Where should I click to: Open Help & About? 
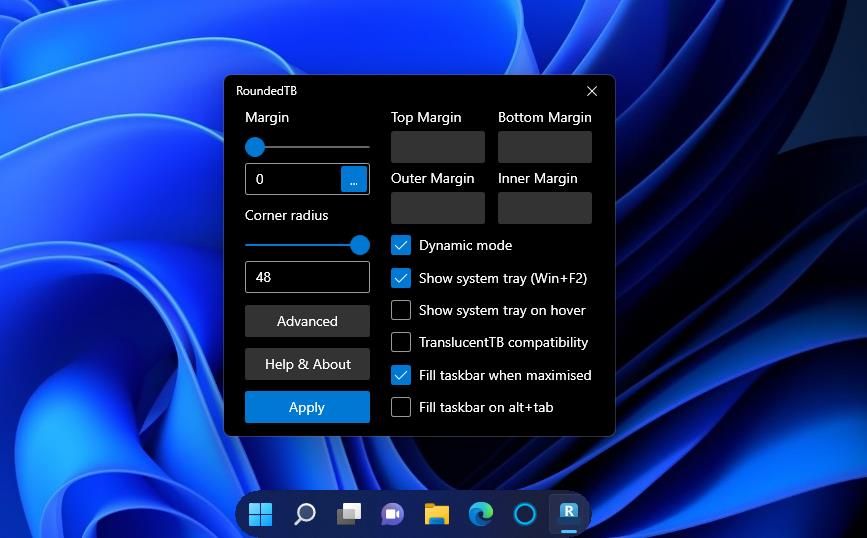[307, 364]
